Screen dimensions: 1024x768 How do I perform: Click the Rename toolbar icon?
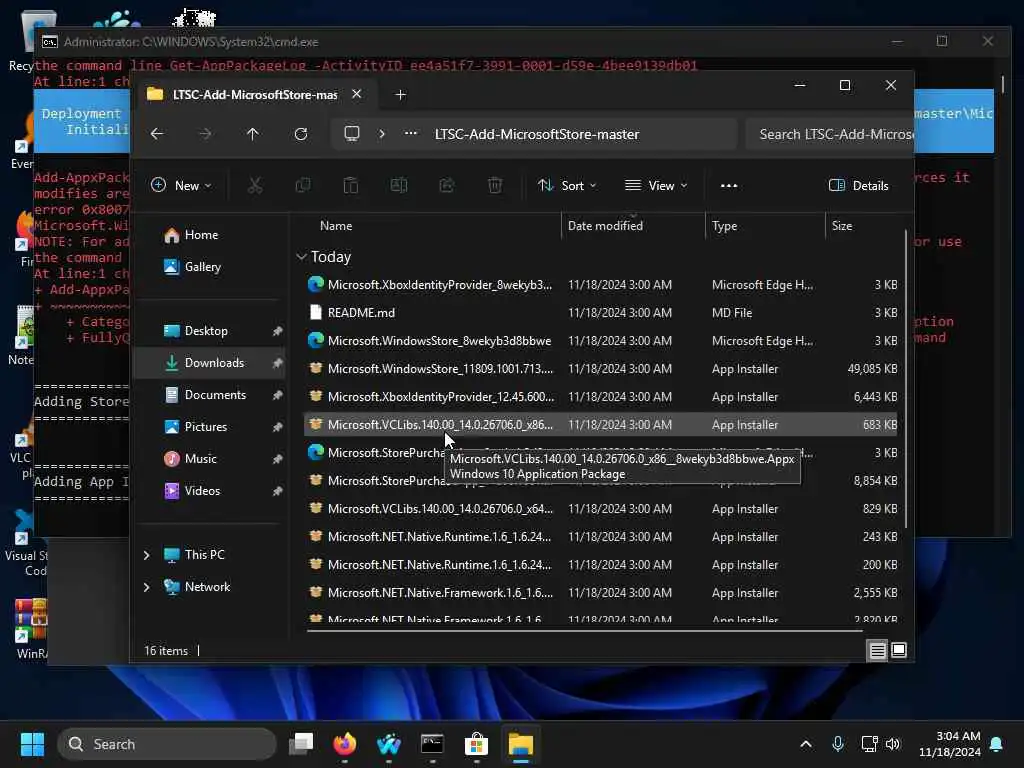398,185
